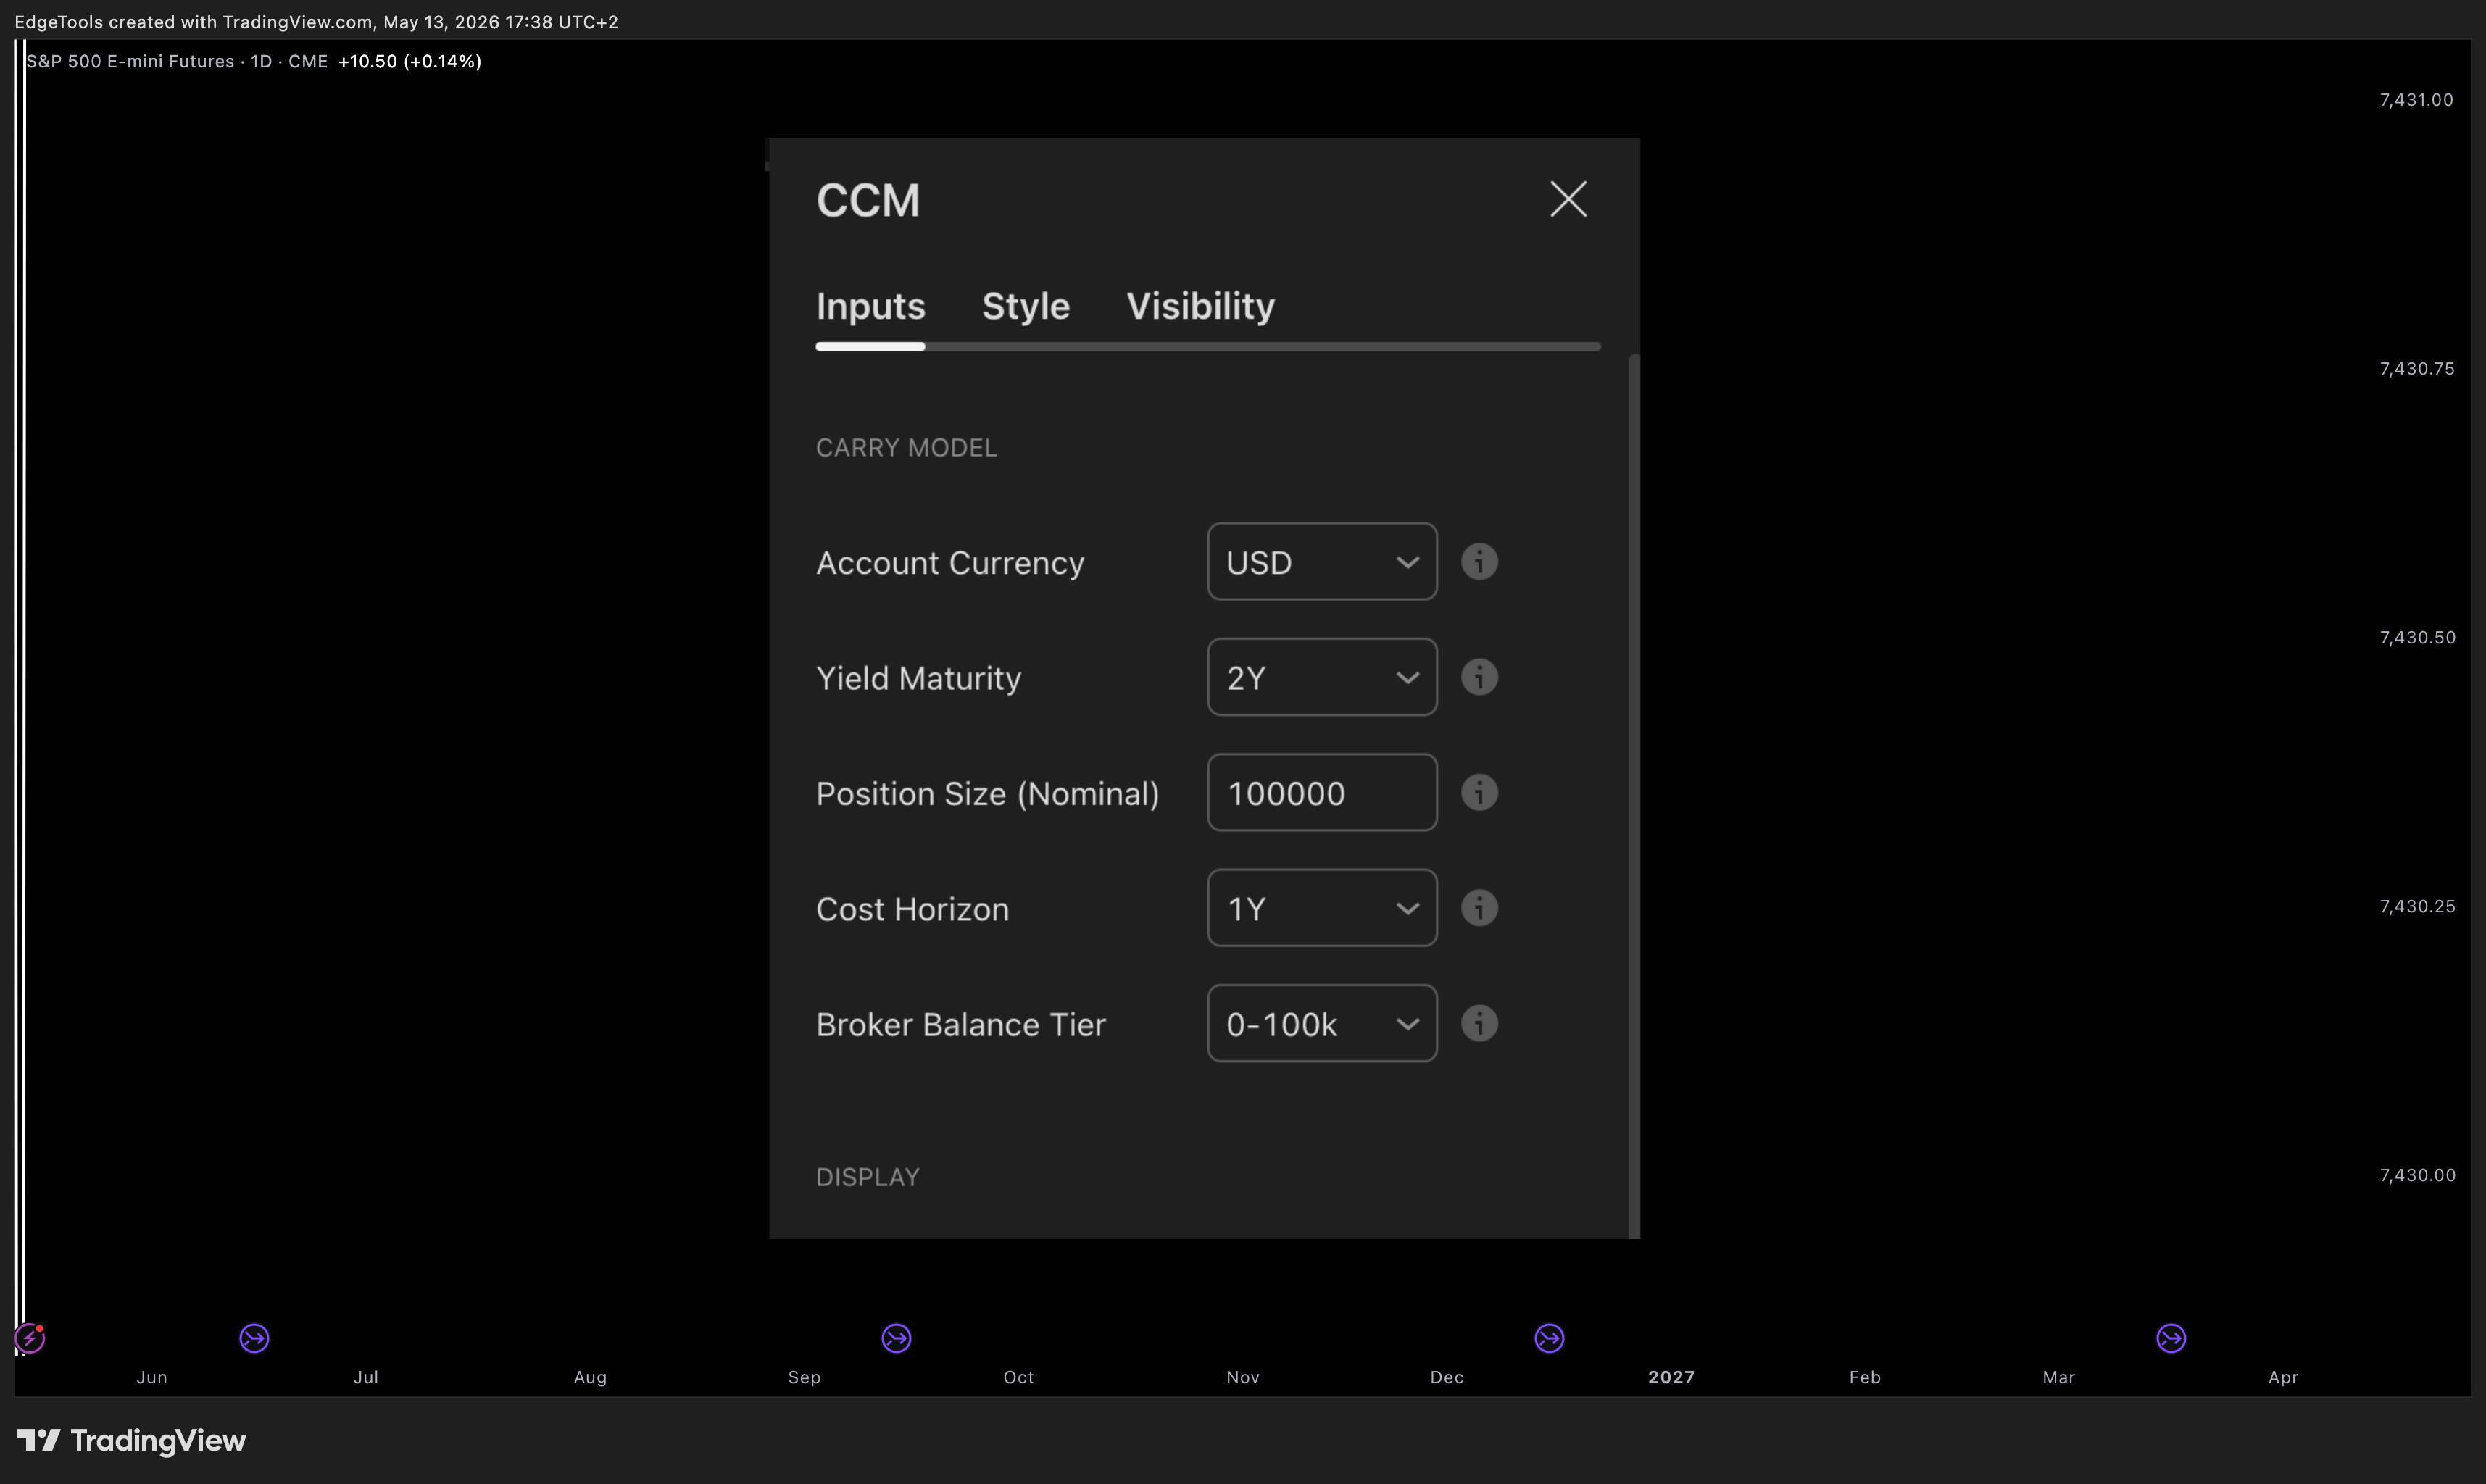Click the TradingView logo
The height and width of the screenshot is (1484, 2486).
coord(131,1440)
